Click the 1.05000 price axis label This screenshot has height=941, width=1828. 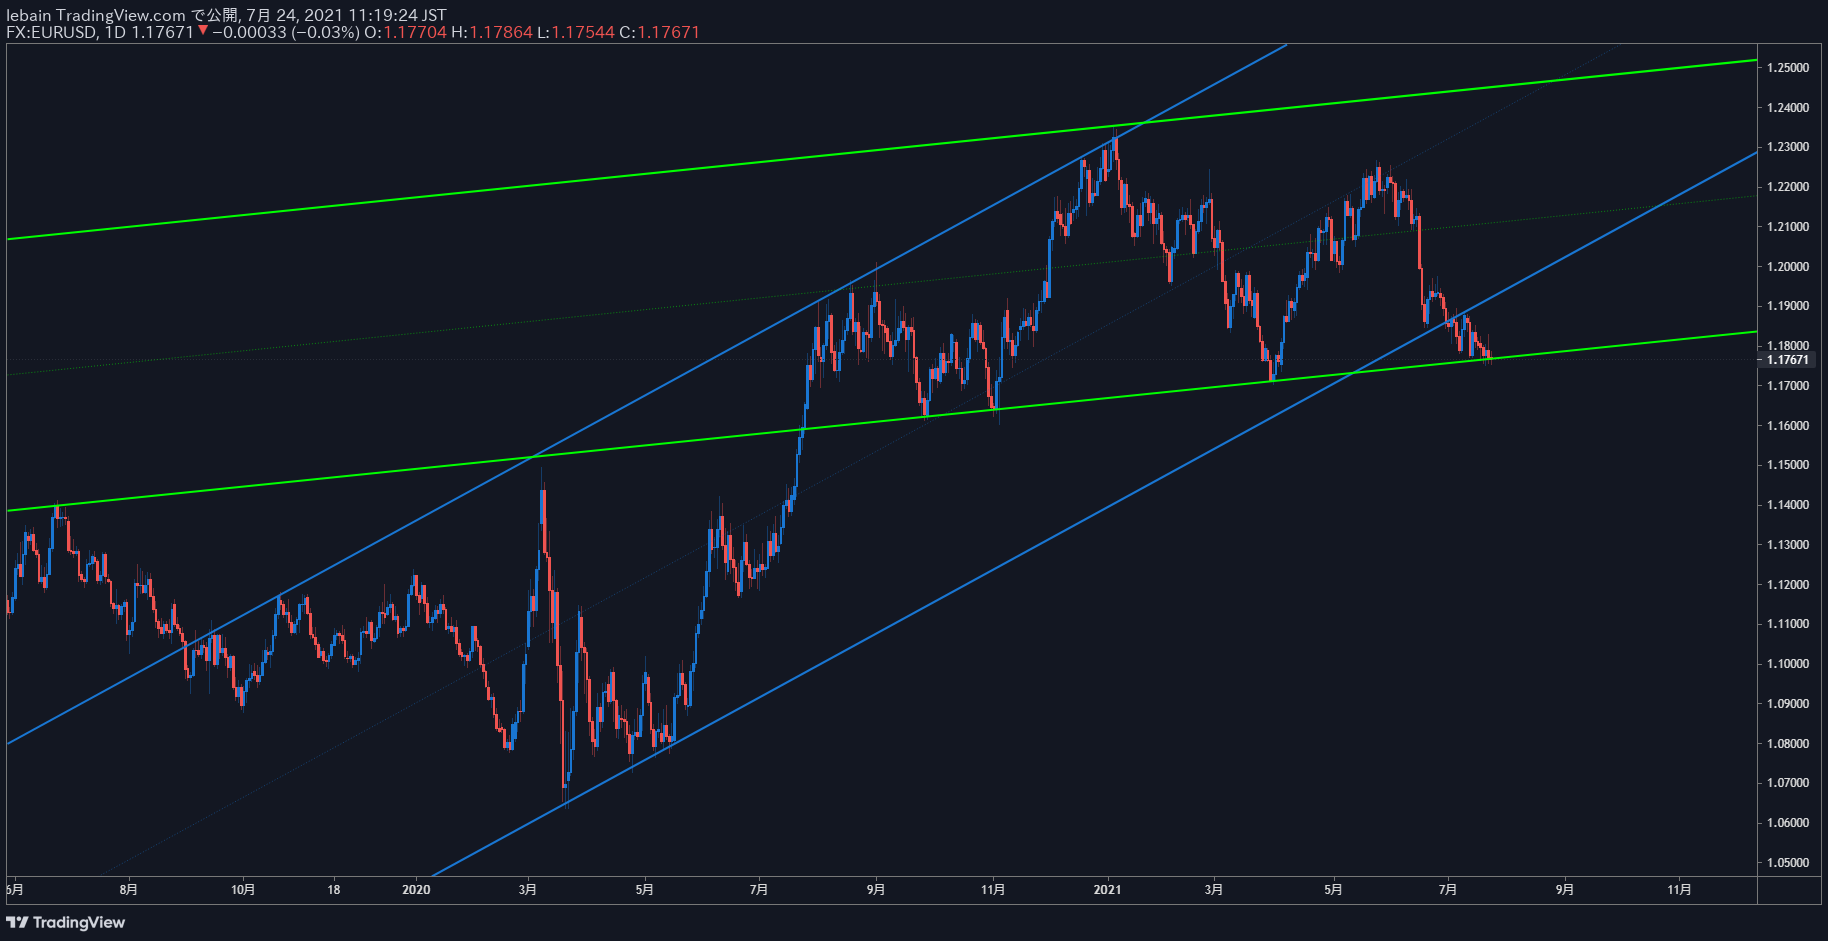pyautogui.click(x=1788, y=863)
